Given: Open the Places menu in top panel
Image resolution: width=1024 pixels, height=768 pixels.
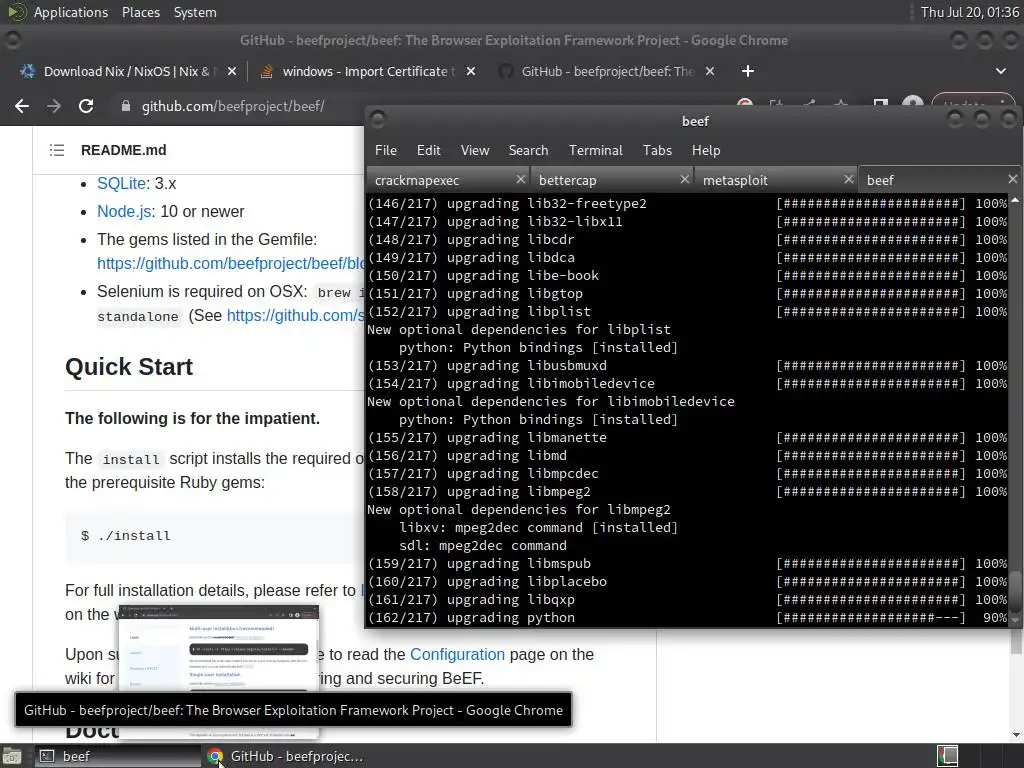Looking at the screenshot, I should [140, 12].
